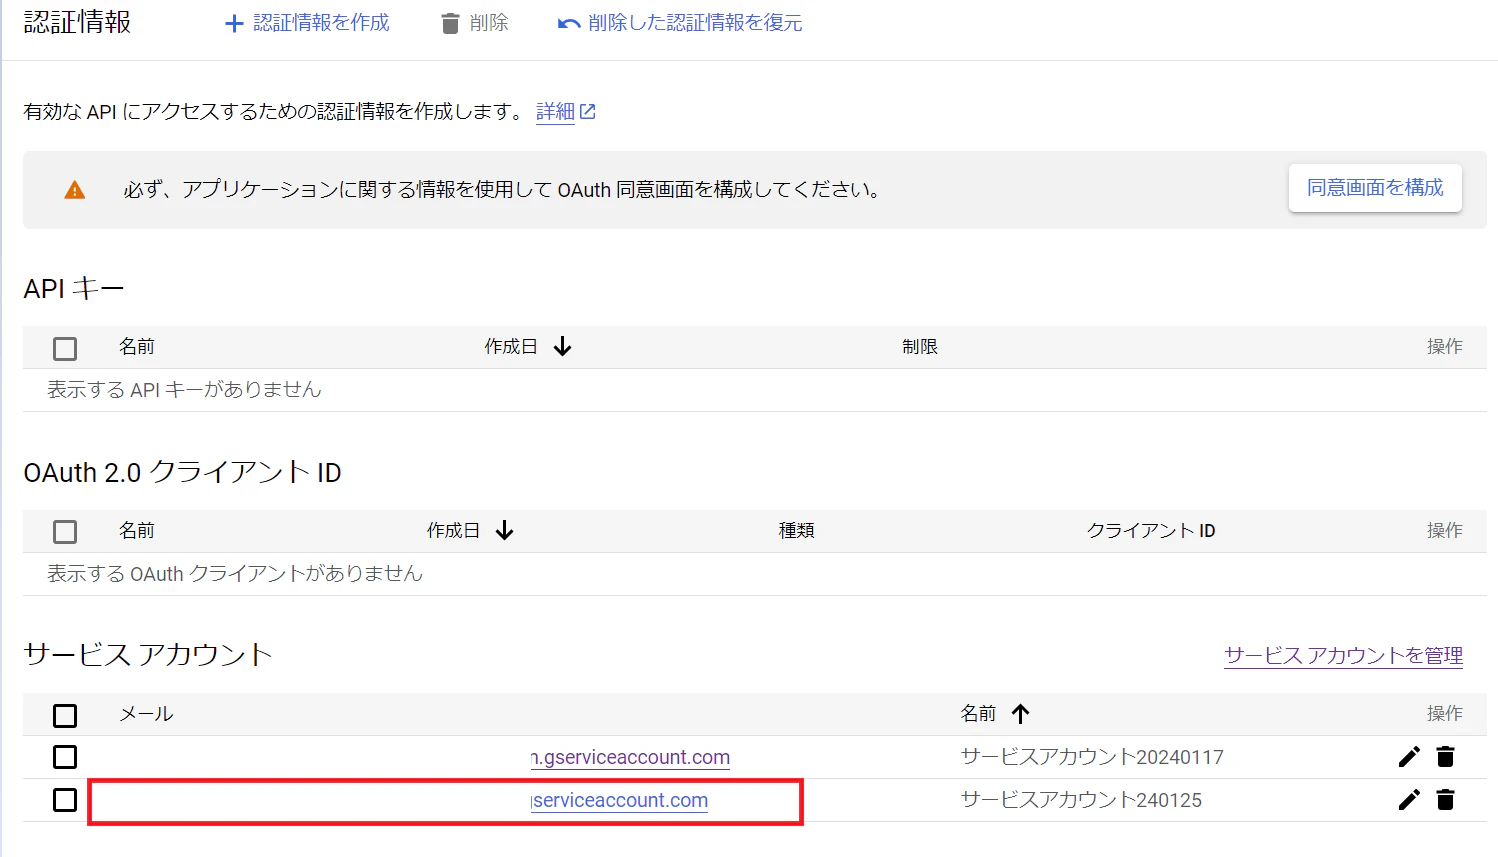Viewport: 1498px width, 857px height.
Task: Edit サービスアカウント240125 with pencil icon
Action: tap(1409, 800)
